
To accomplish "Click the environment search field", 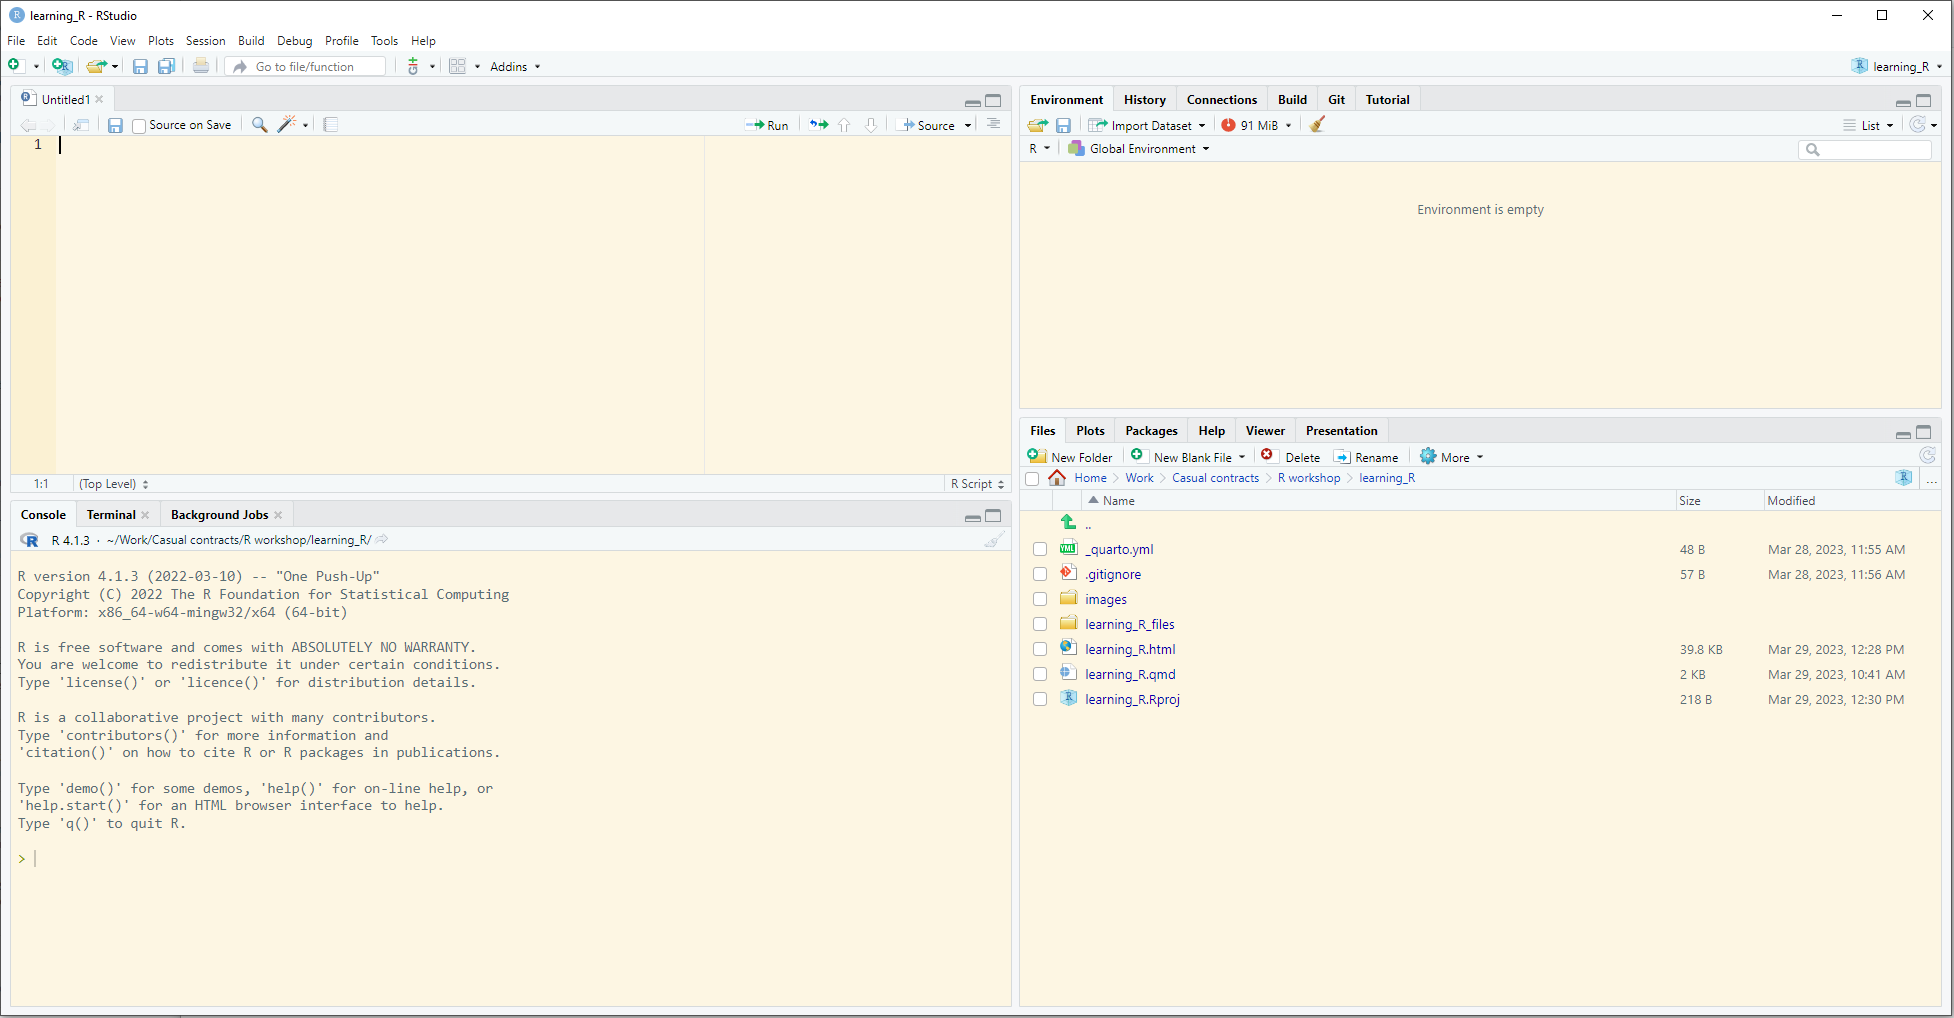I will [1870, 150].
